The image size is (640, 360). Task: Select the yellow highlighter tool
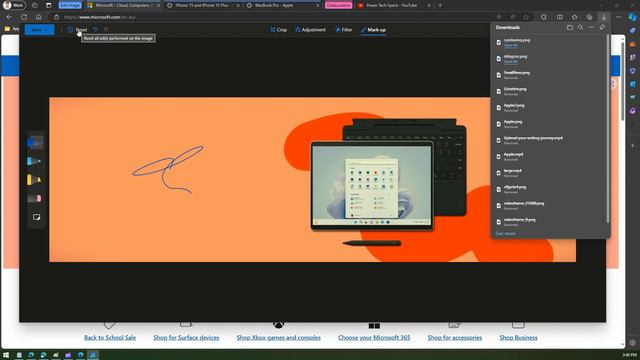34,180
